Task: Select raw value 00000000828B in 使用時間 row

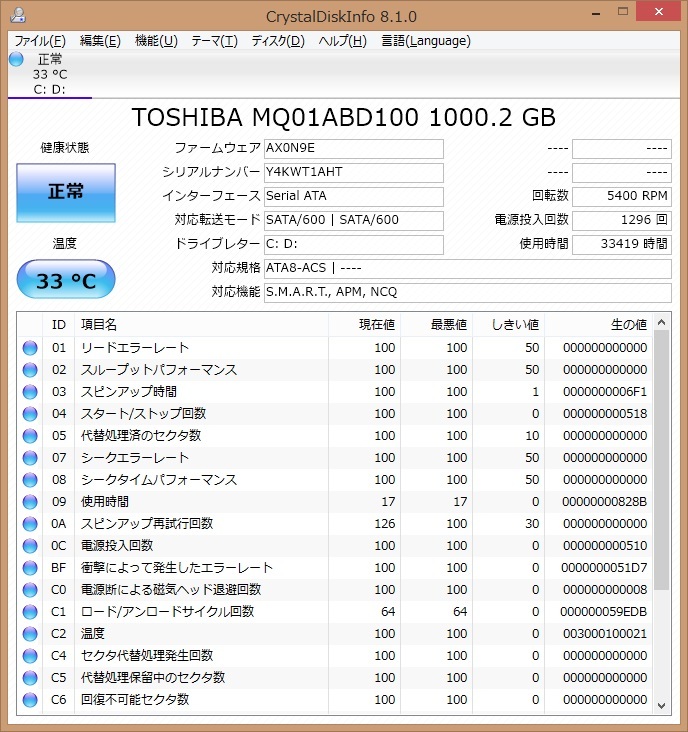Action: (604, 501)
